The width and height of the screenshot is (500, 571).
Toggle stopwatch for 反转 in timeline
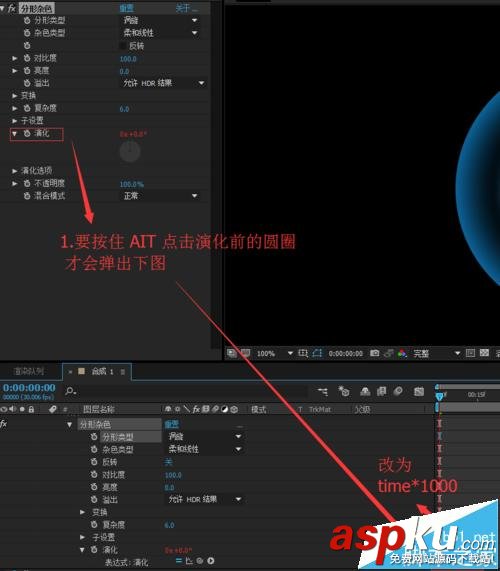coord(94,462)
